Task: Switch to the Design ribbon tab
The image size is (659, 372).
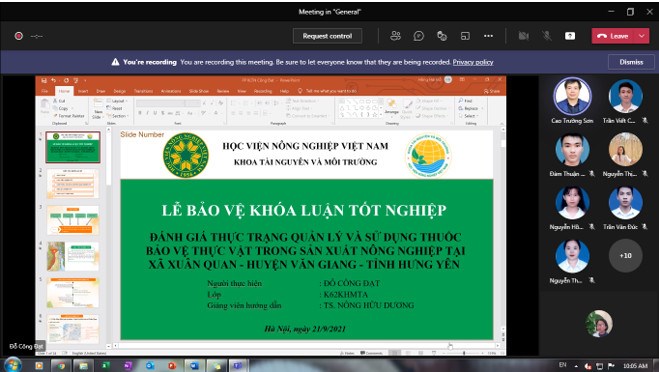Action: coord(119,91)
